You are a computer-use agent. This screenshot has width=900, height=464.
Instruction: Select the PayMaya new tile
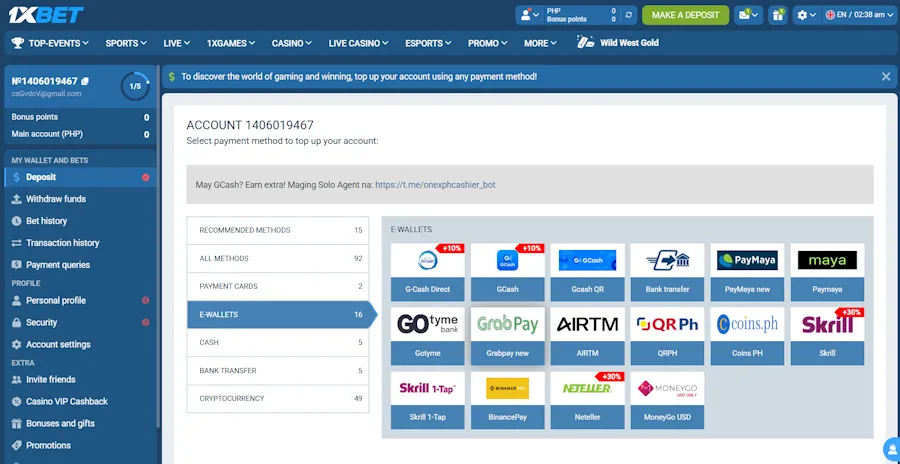pos(747,272)
